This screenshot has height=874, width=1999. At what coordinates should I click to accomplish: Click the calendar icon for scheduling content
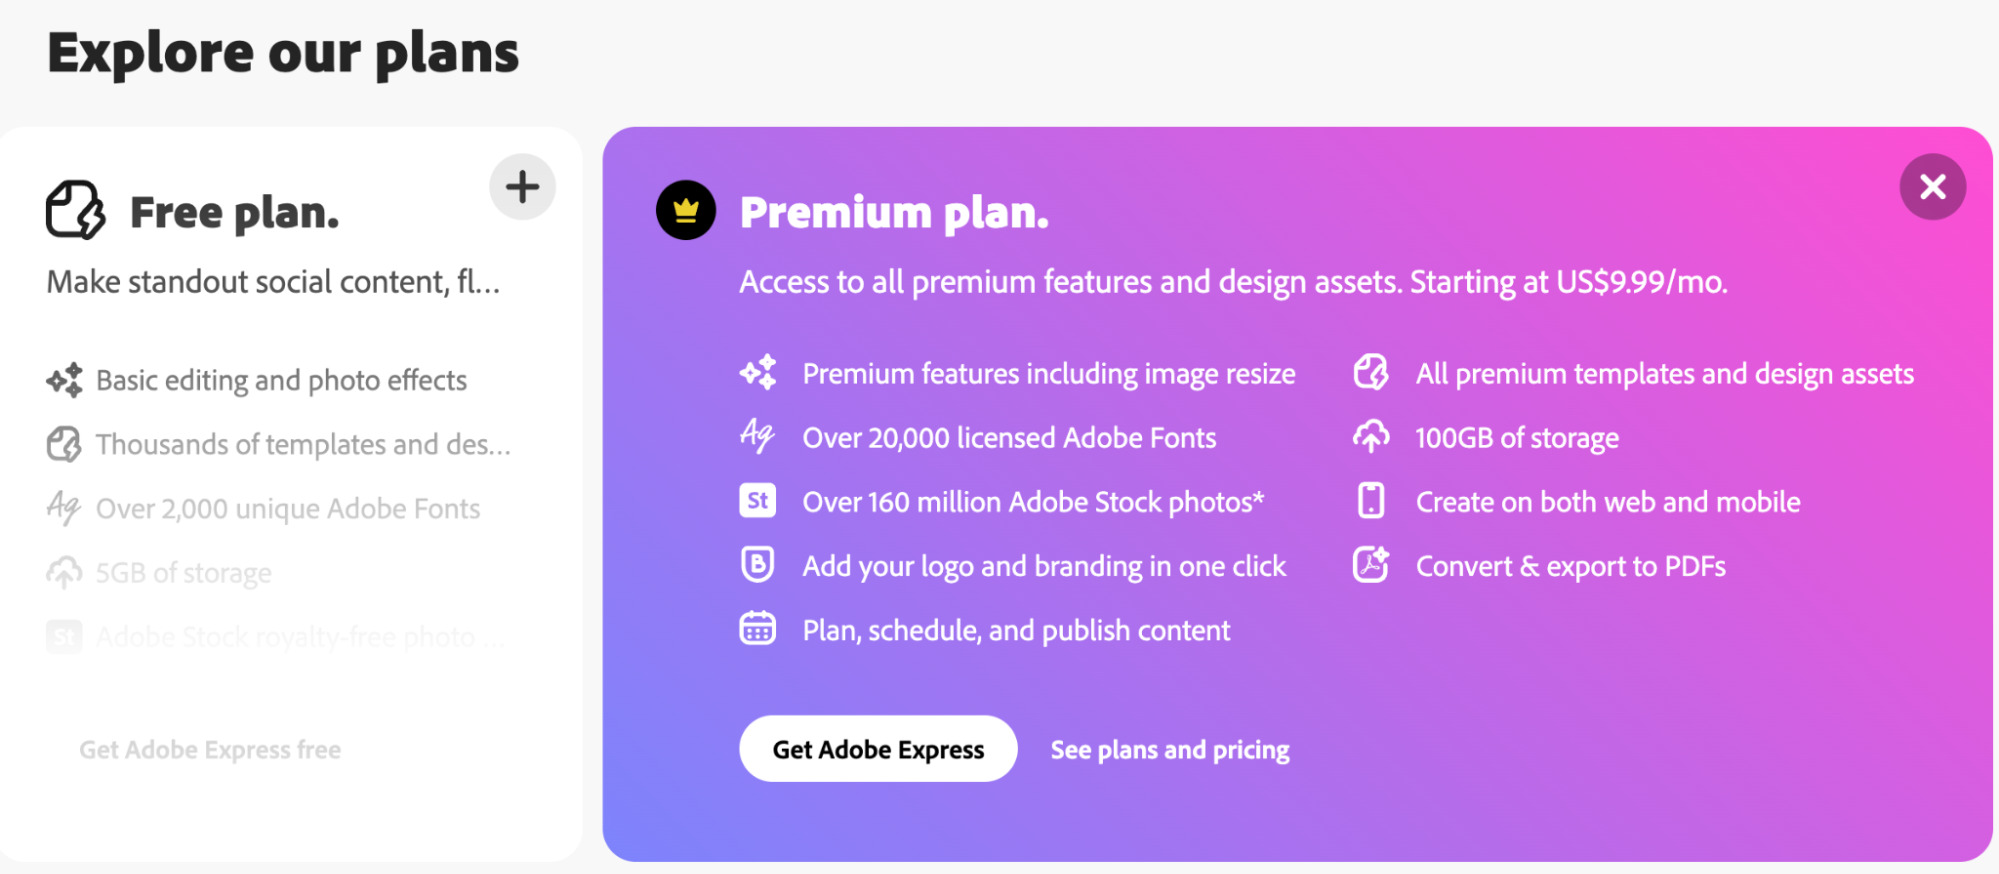point(757,629)
